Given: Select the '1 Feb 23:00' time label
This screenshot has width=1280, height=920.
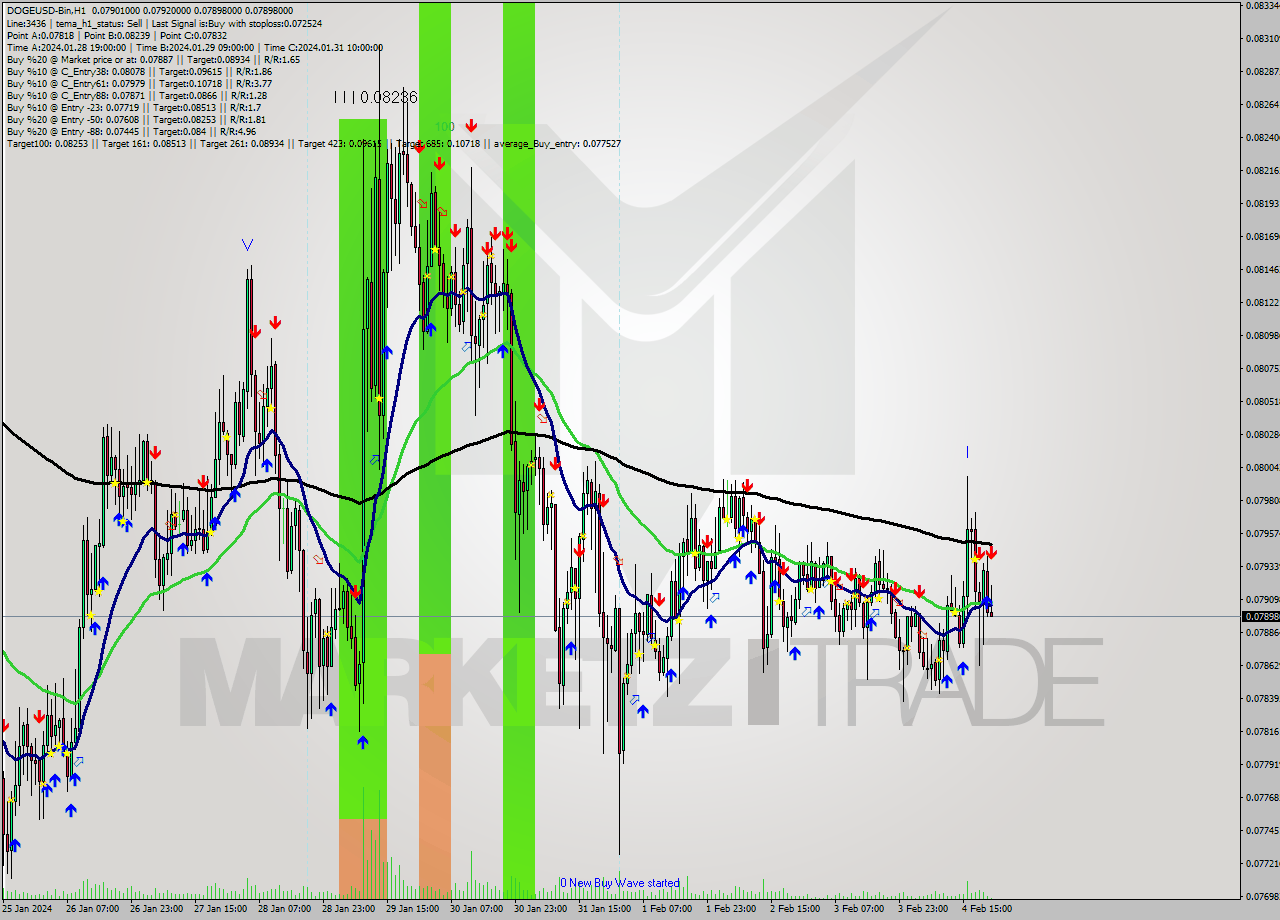Looking at the screenshot, I should pyautogui.click(x=730, y=909).
